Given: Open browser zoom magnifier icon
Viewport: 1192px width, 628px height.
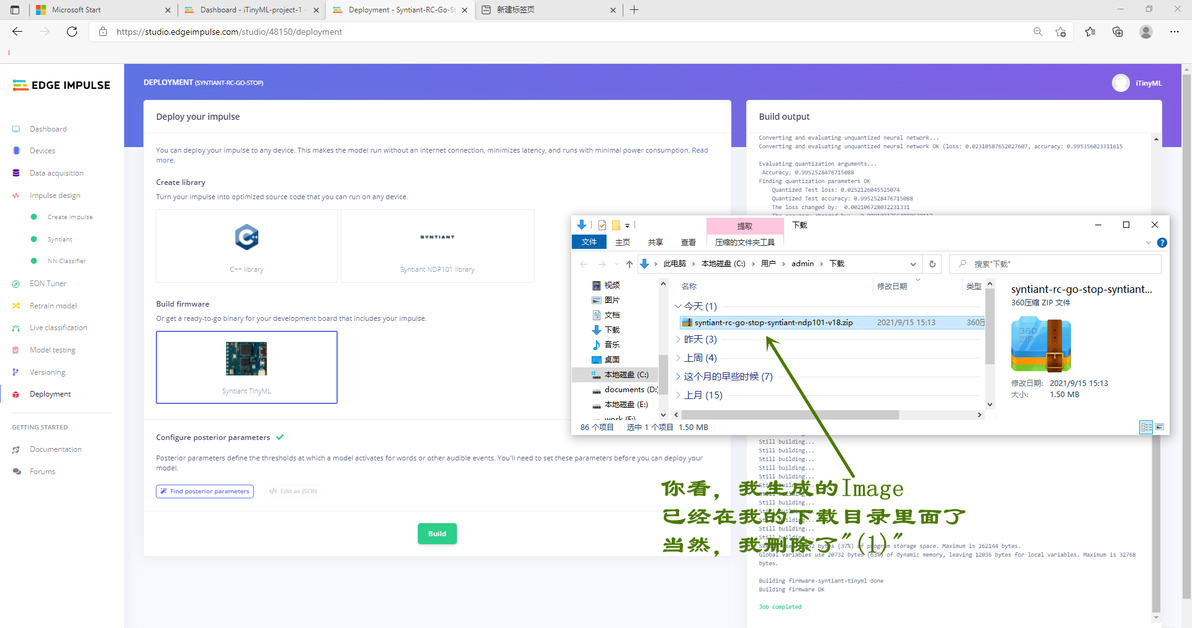Looking at the screenshot, I should click(x=1038, y=32).
